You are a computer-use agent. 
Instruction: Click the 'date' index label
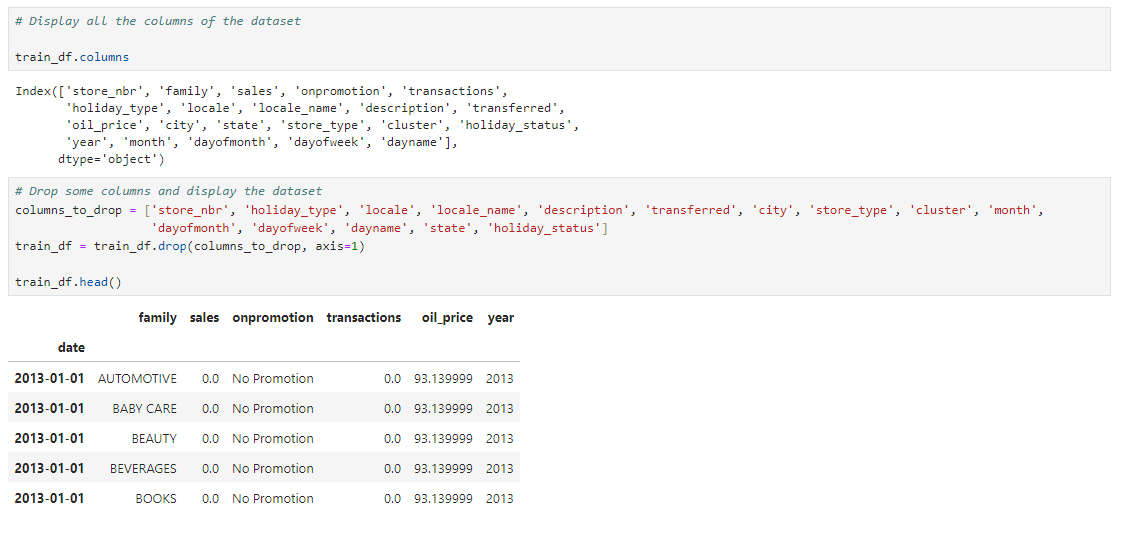(x=71, y=347)
